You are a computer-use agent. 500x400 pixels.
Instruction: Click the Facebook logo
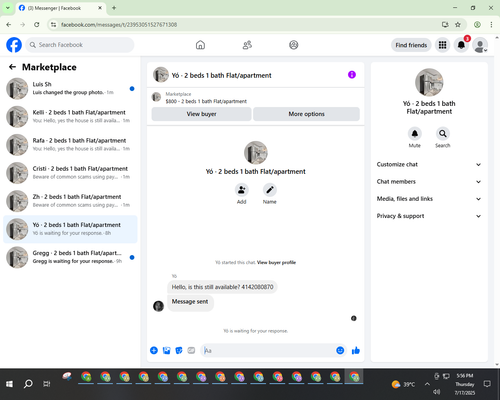pyautogui.click(x=14, y=45)
